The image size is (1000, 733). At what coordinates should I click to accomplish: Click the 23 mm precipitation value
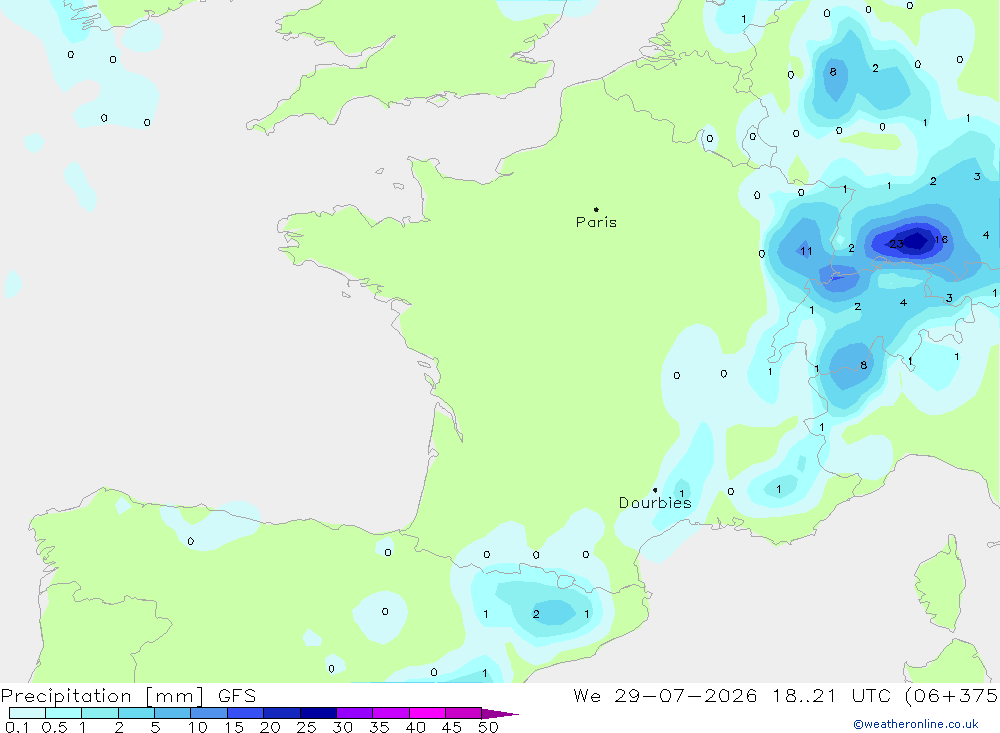point(896,244)
